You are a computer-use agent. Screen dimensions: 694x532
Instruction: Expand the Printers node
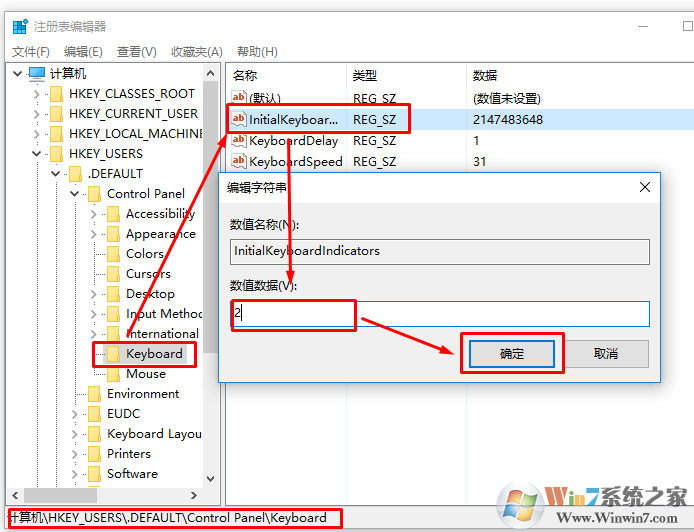point(74,454)
